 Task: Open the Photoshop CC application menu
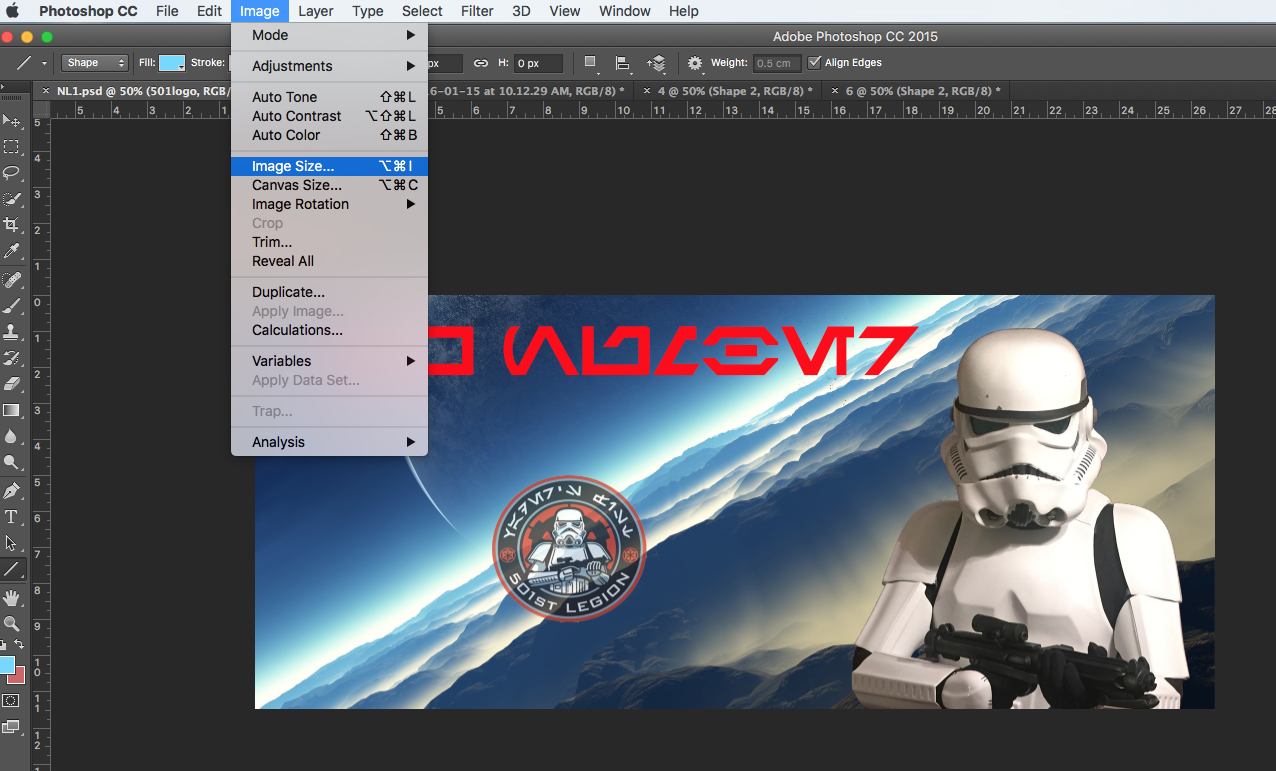click(x=88, y=11)
